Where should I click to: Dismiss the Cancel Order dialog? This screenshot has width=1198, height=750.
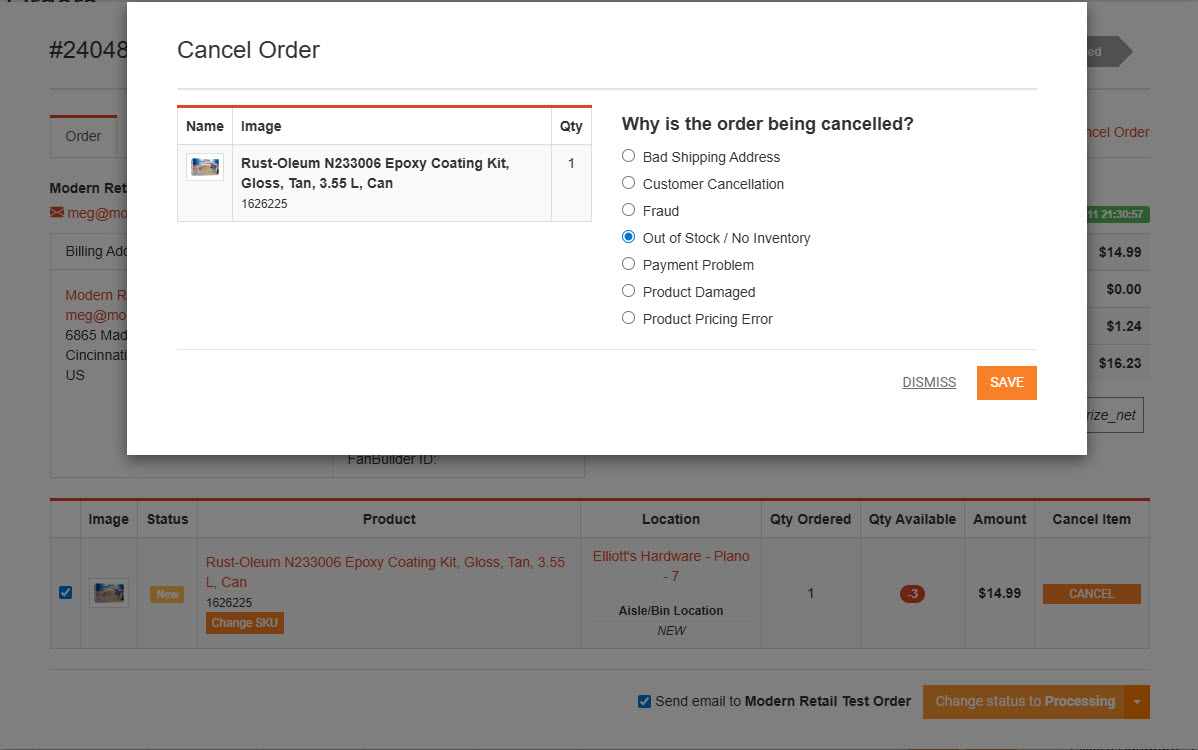929,383
